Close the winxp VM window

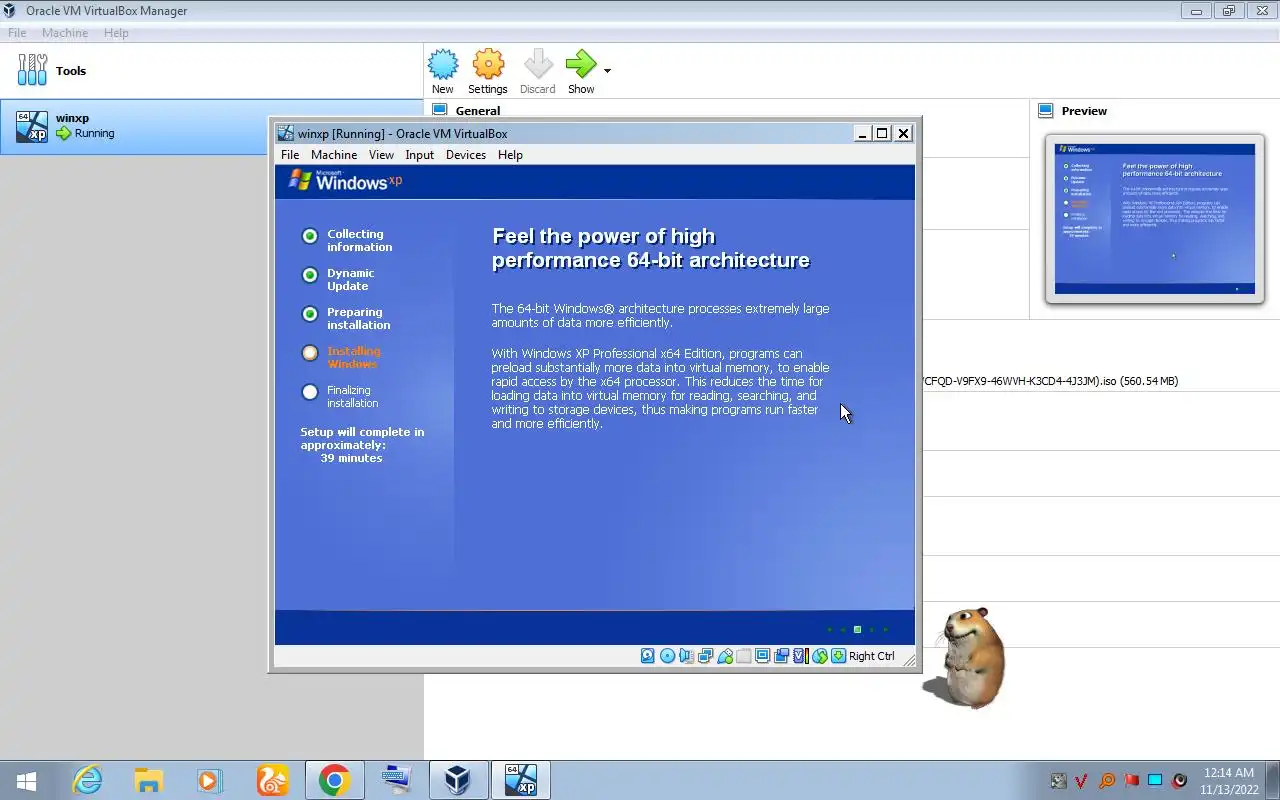point(903,134)
